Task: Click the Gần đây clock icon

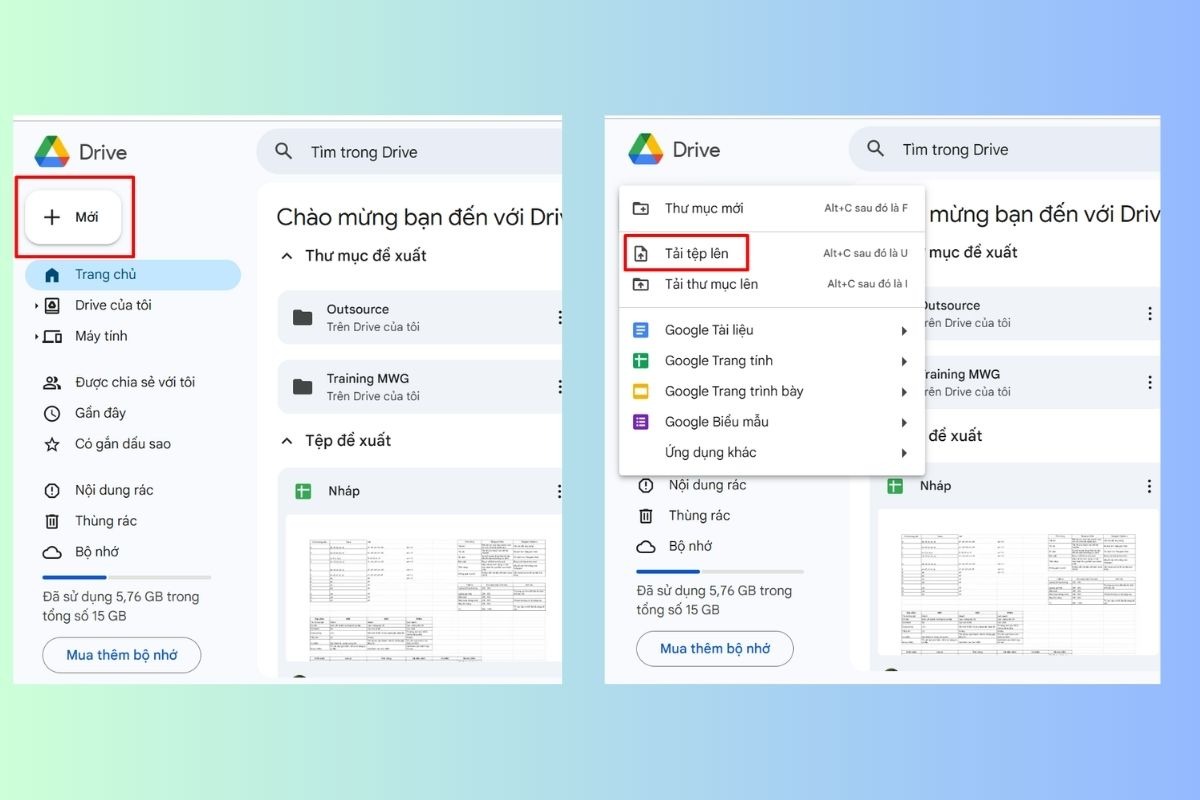Action: click(52, 414)
